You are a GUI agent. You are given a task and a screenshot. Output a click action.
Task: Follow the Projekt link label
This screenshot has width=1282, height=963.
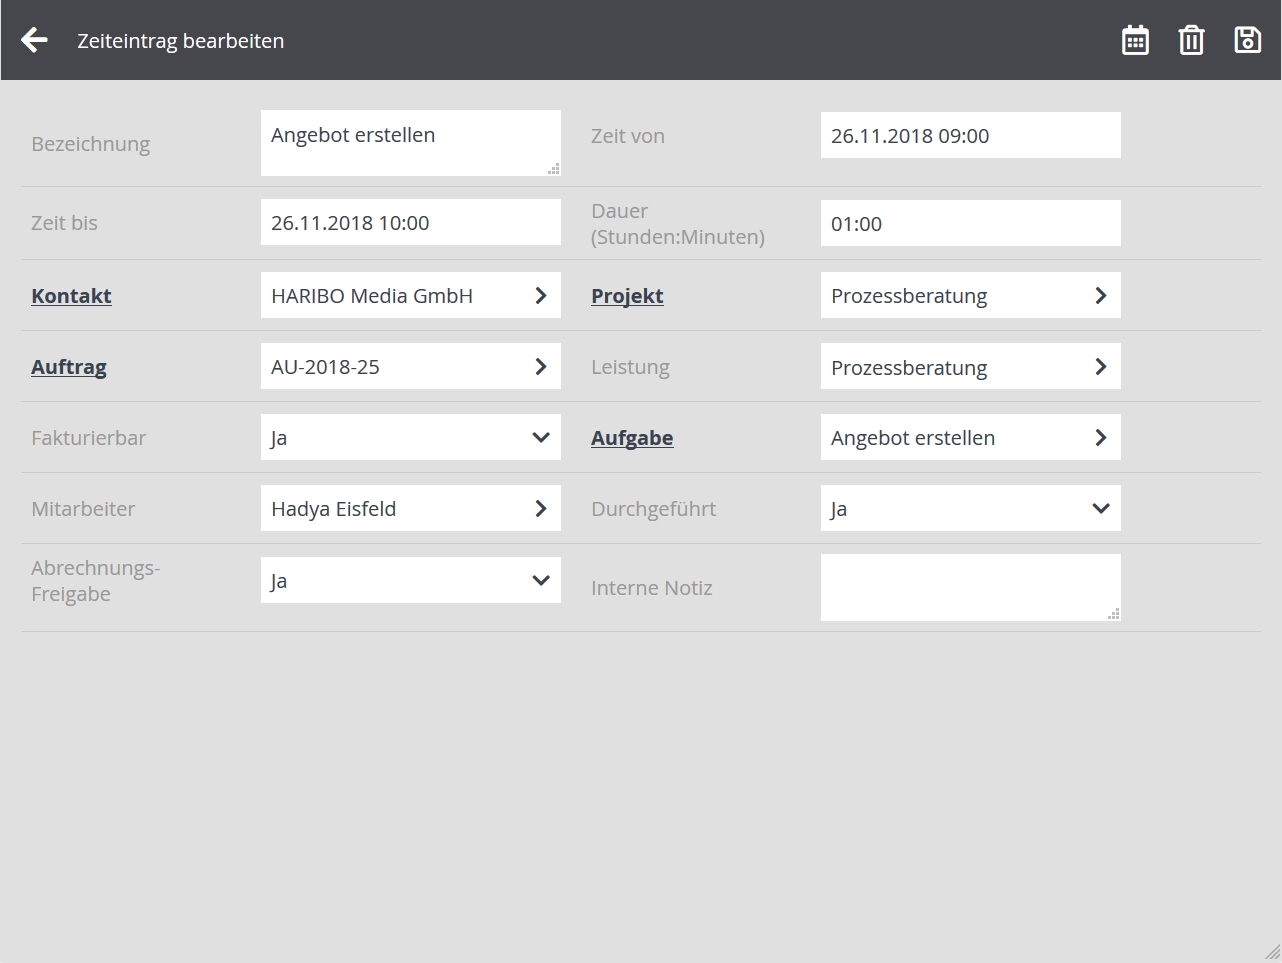[x=627, y=296]
